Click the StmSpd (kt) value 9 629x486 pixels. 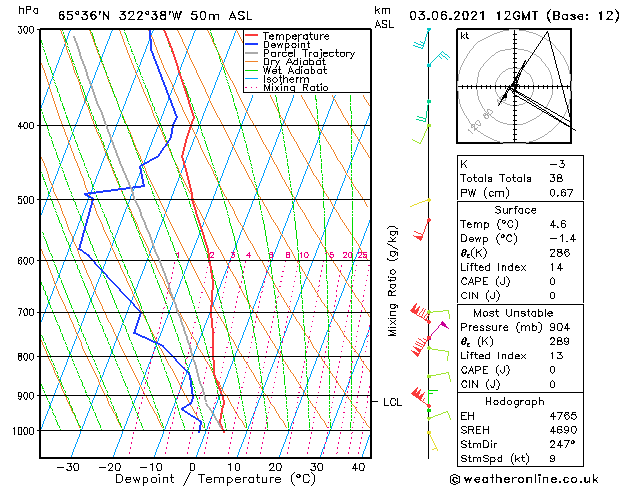point(553,458)
